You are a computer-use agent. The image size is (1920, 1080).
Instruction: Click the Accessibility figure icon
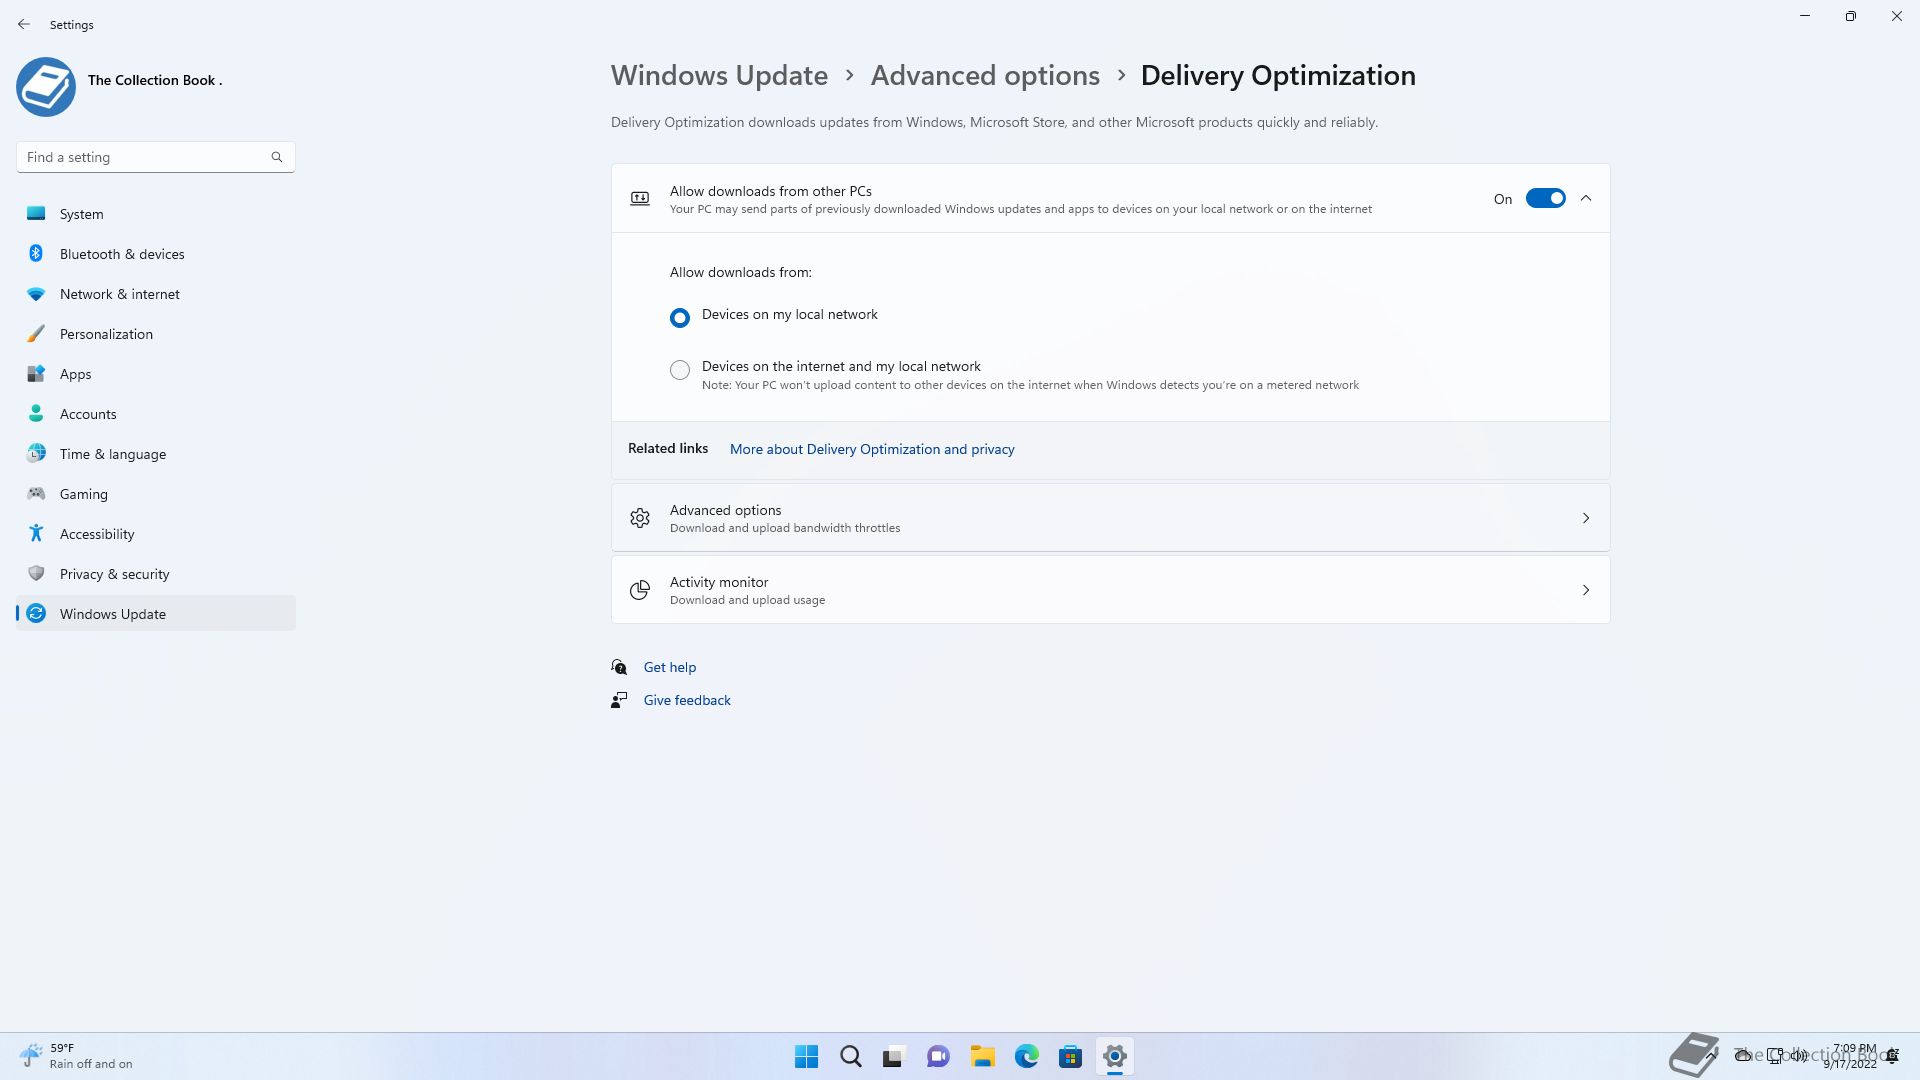tap(36, 533)
